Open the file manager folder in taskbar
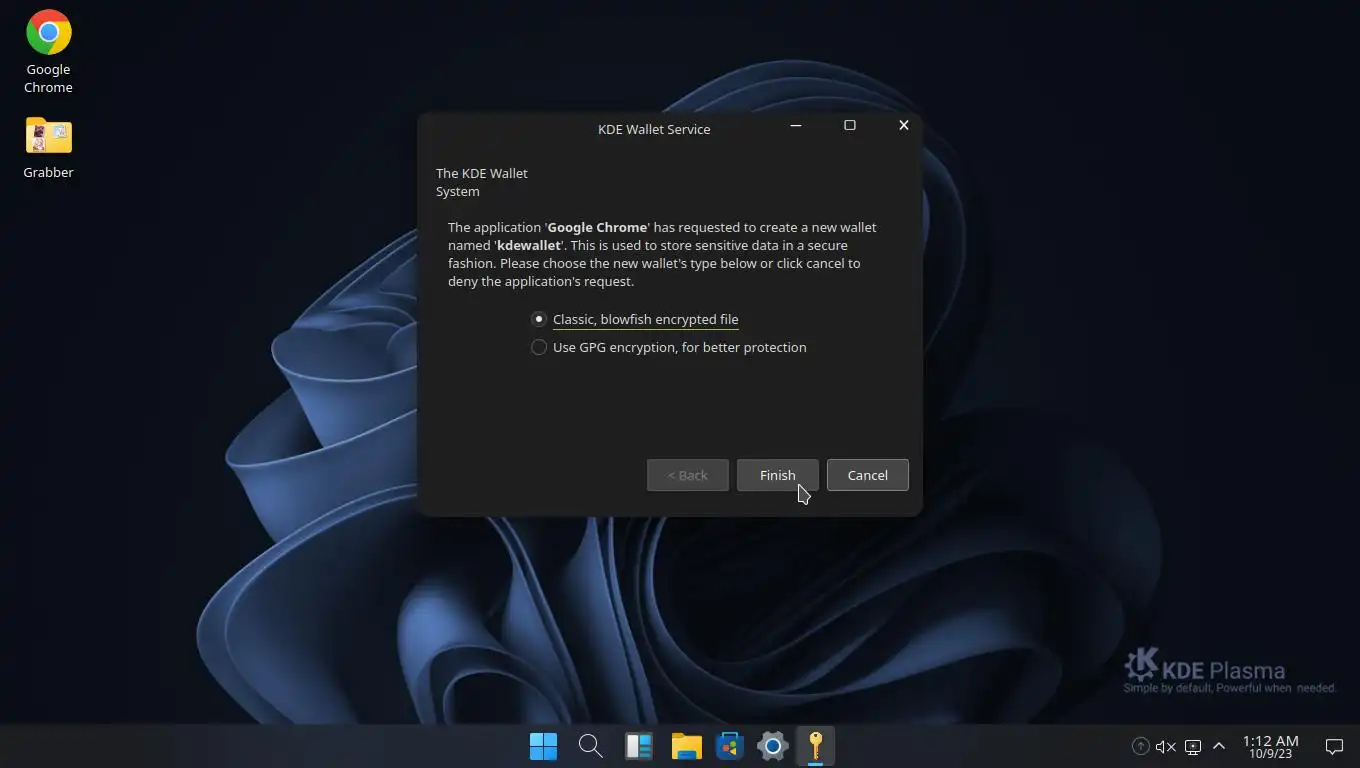 click(x=686, y=746)
